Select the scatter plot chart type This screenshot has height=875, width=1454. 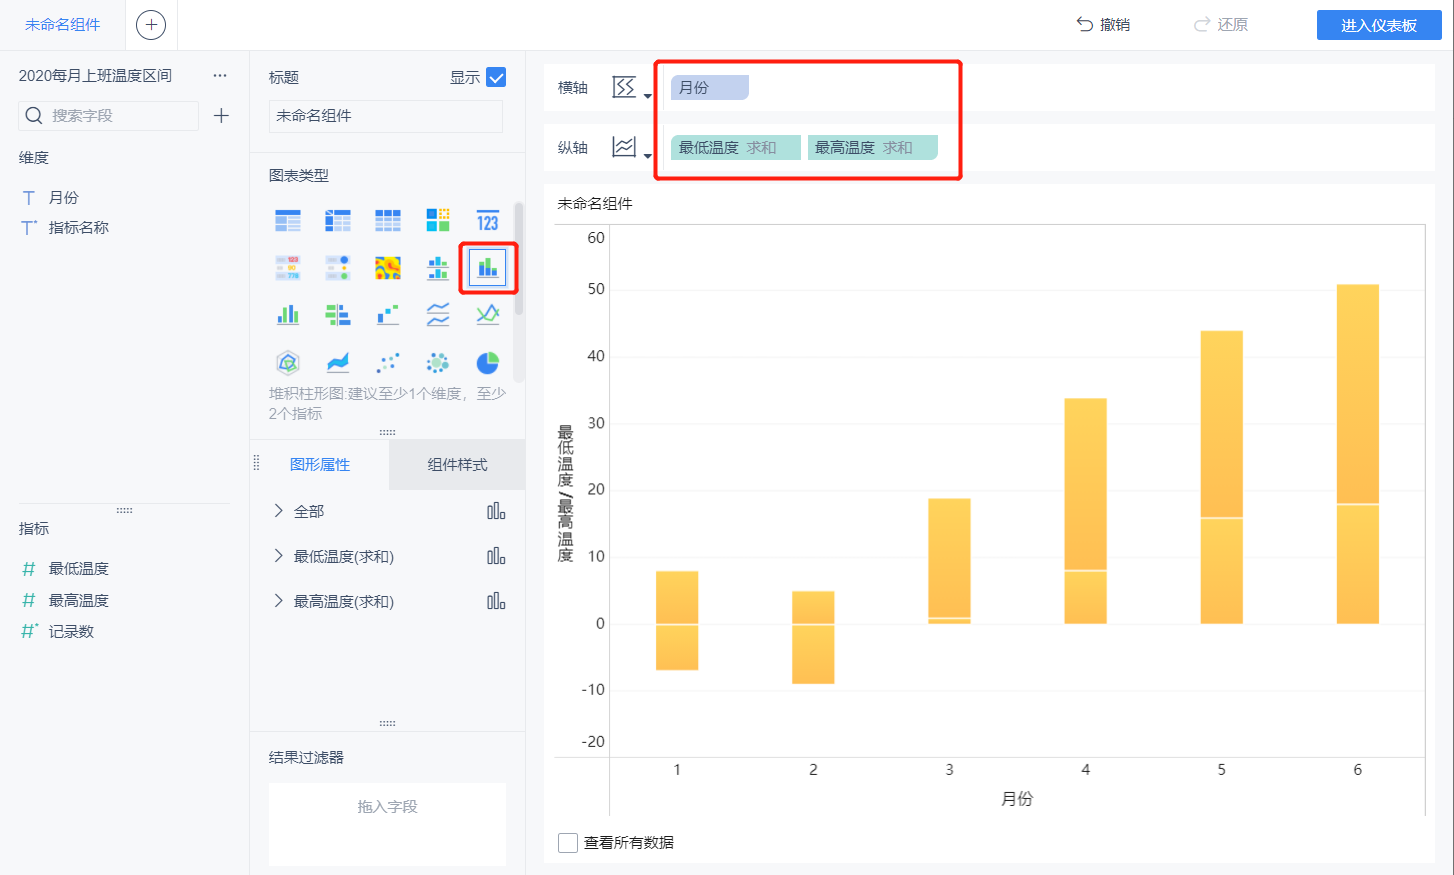point(388,362)
